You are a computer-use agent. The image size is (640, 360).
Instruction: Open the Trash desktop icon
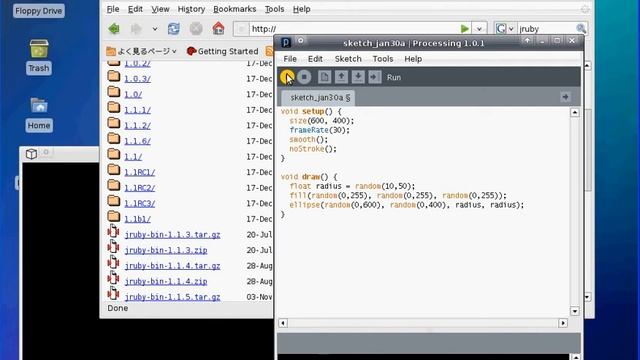click(x=39, y=57)
